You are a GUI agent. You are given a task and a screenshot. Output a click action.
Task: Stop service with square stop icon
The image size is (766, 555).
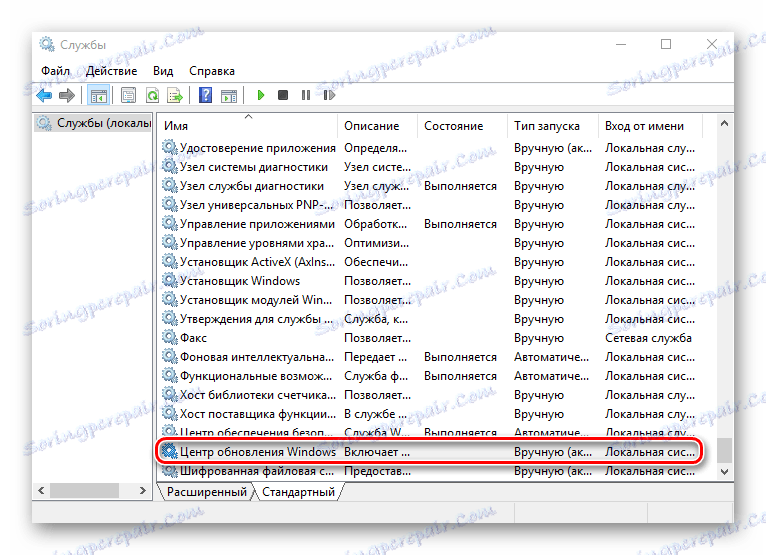283,95
